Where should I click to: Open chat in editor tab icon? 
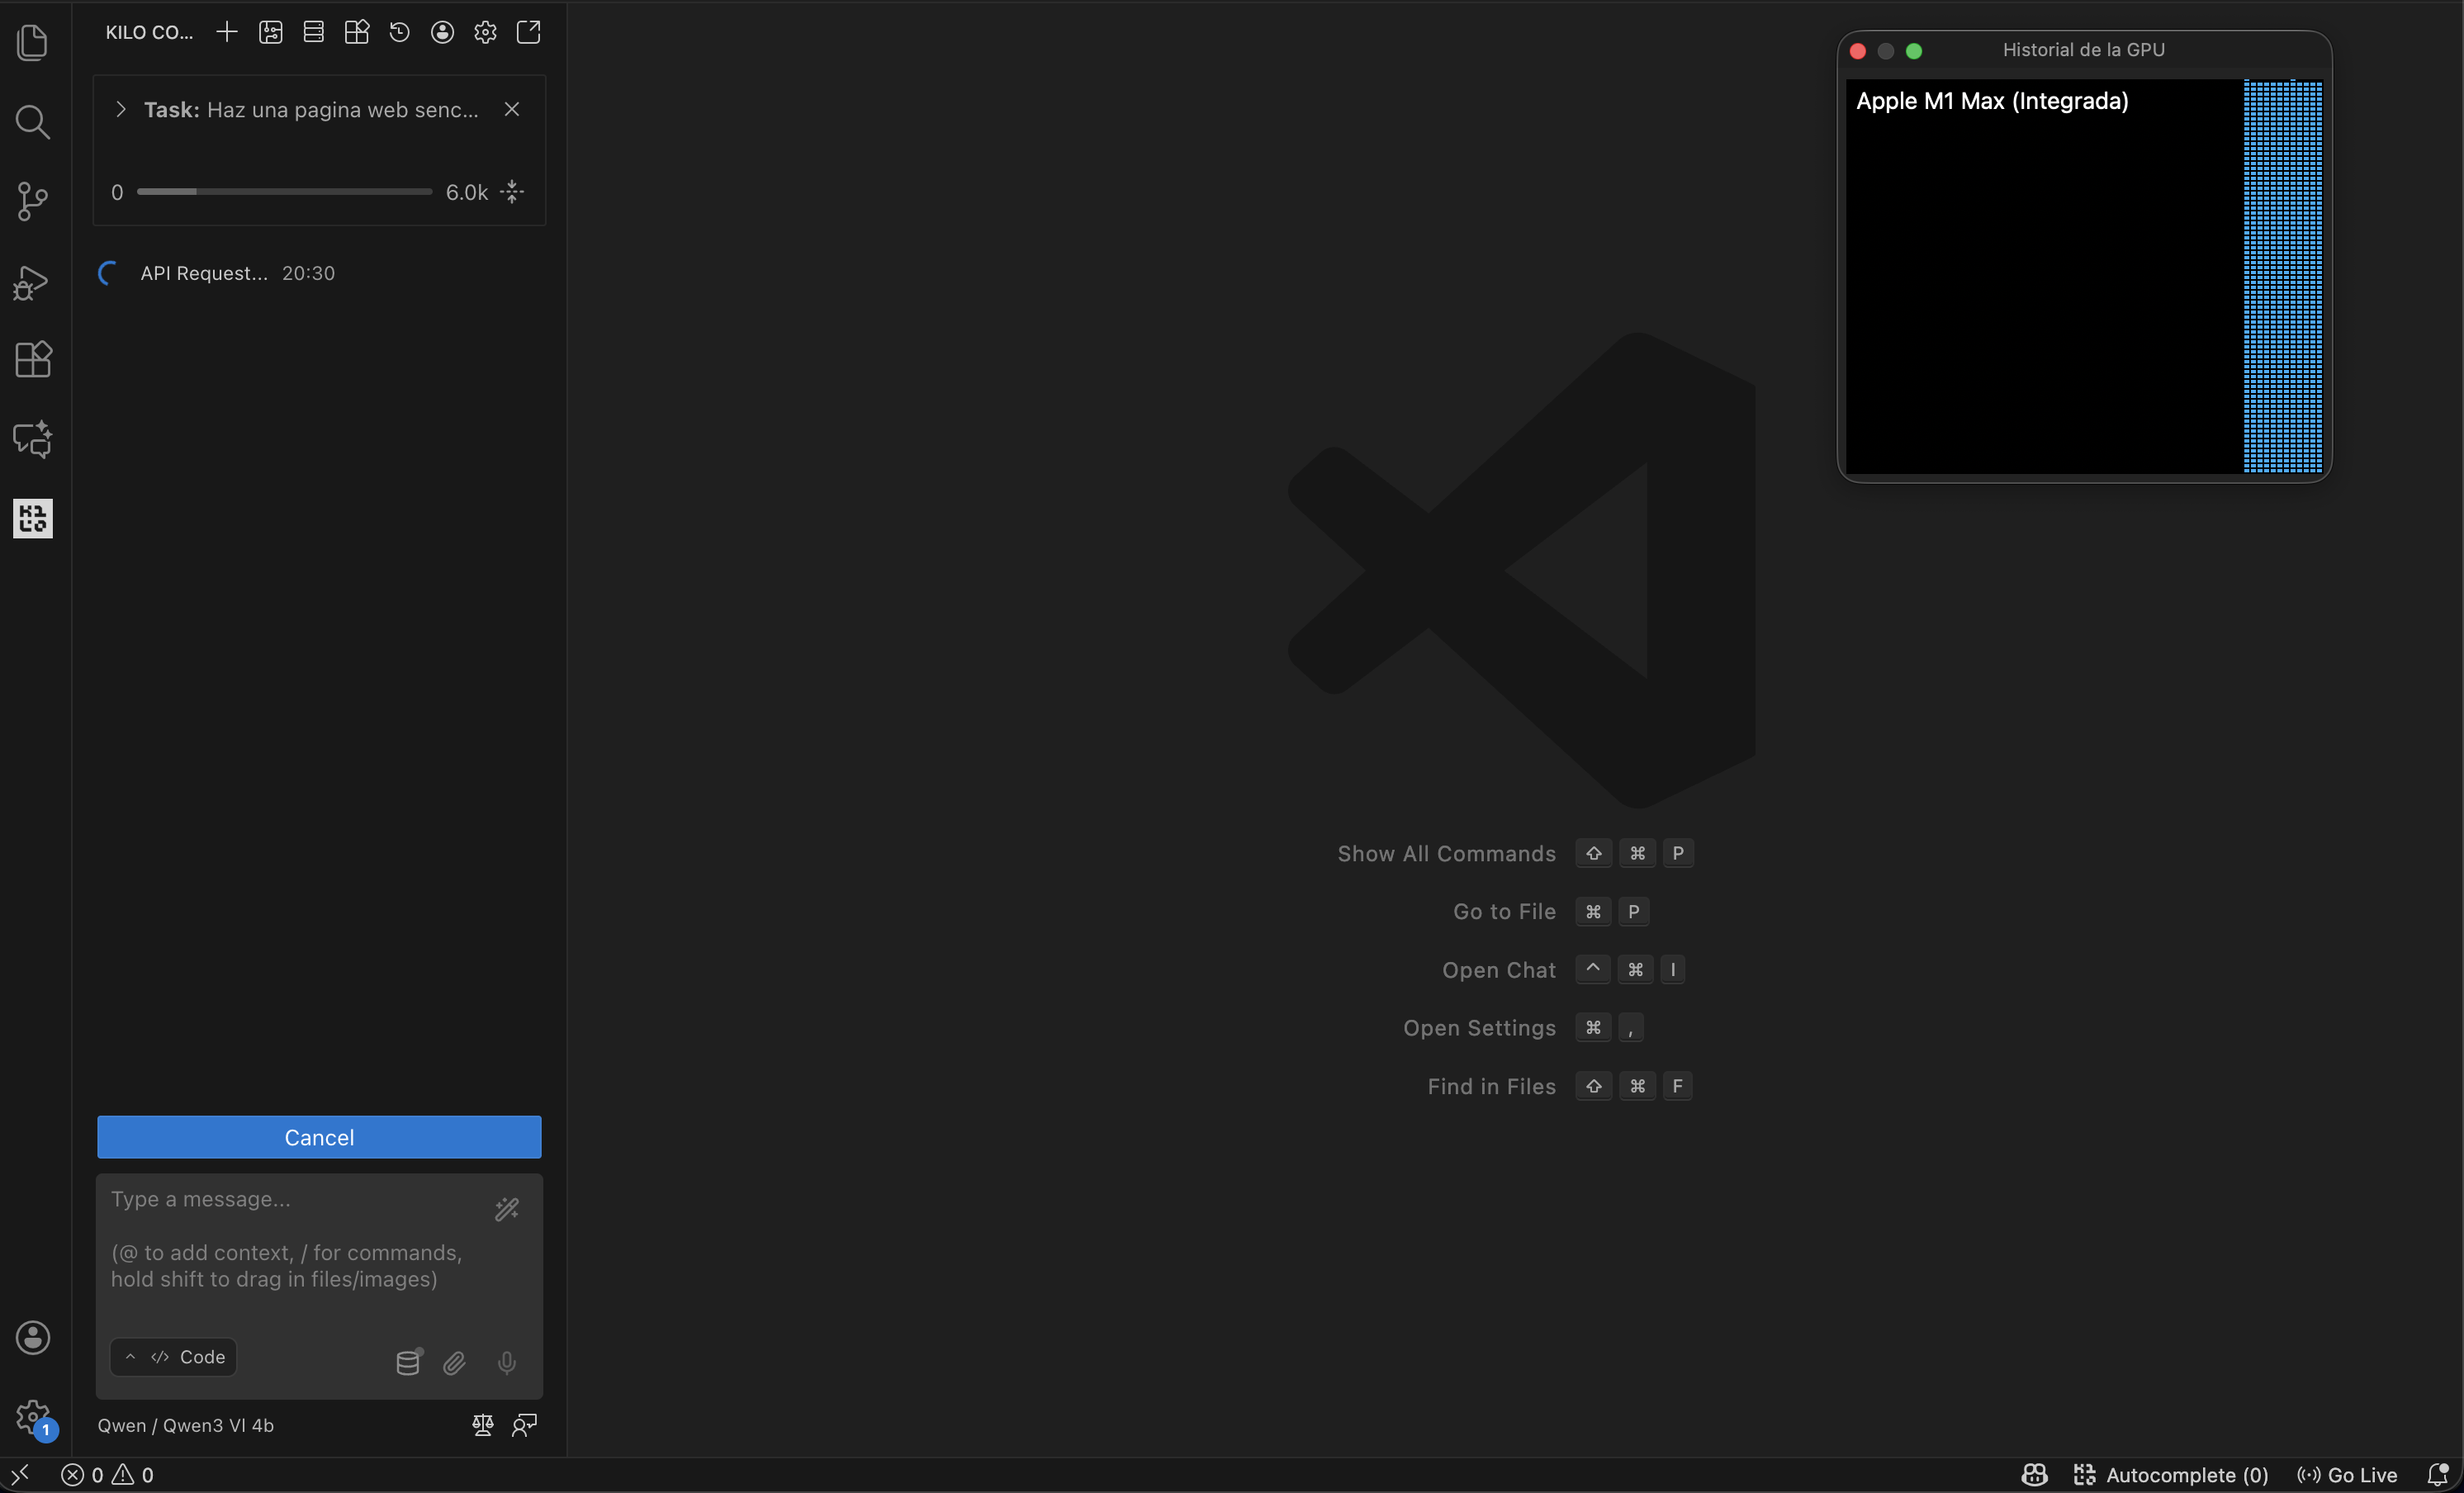(529, 32)
